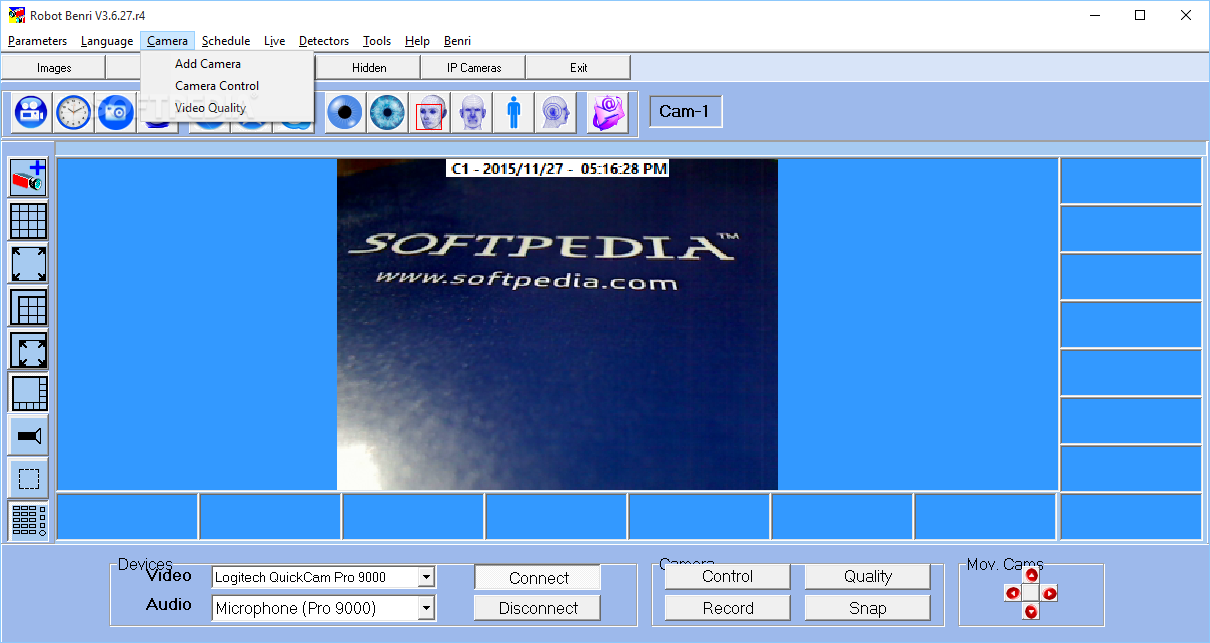
Task: Open the Tools menu
Action: click(377, 41)
